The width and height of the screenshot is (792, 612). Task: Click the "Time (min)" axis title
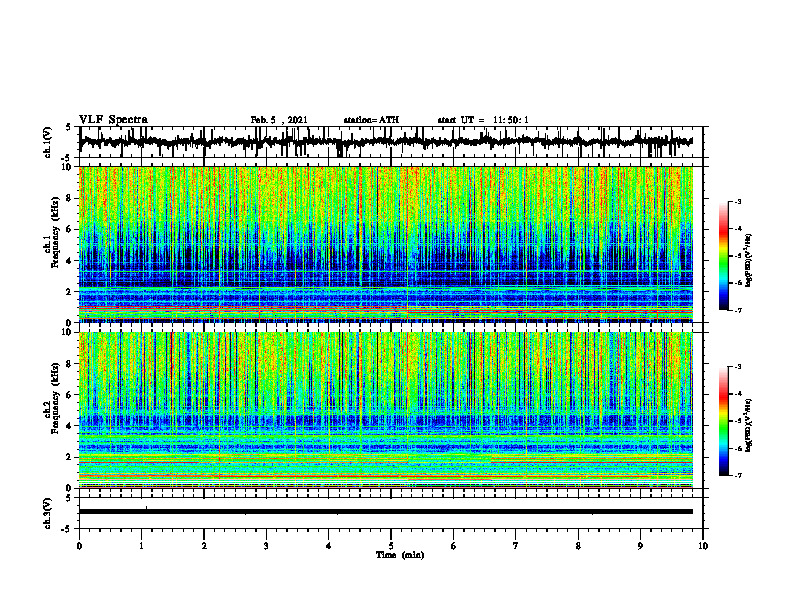tap(400, 555)
